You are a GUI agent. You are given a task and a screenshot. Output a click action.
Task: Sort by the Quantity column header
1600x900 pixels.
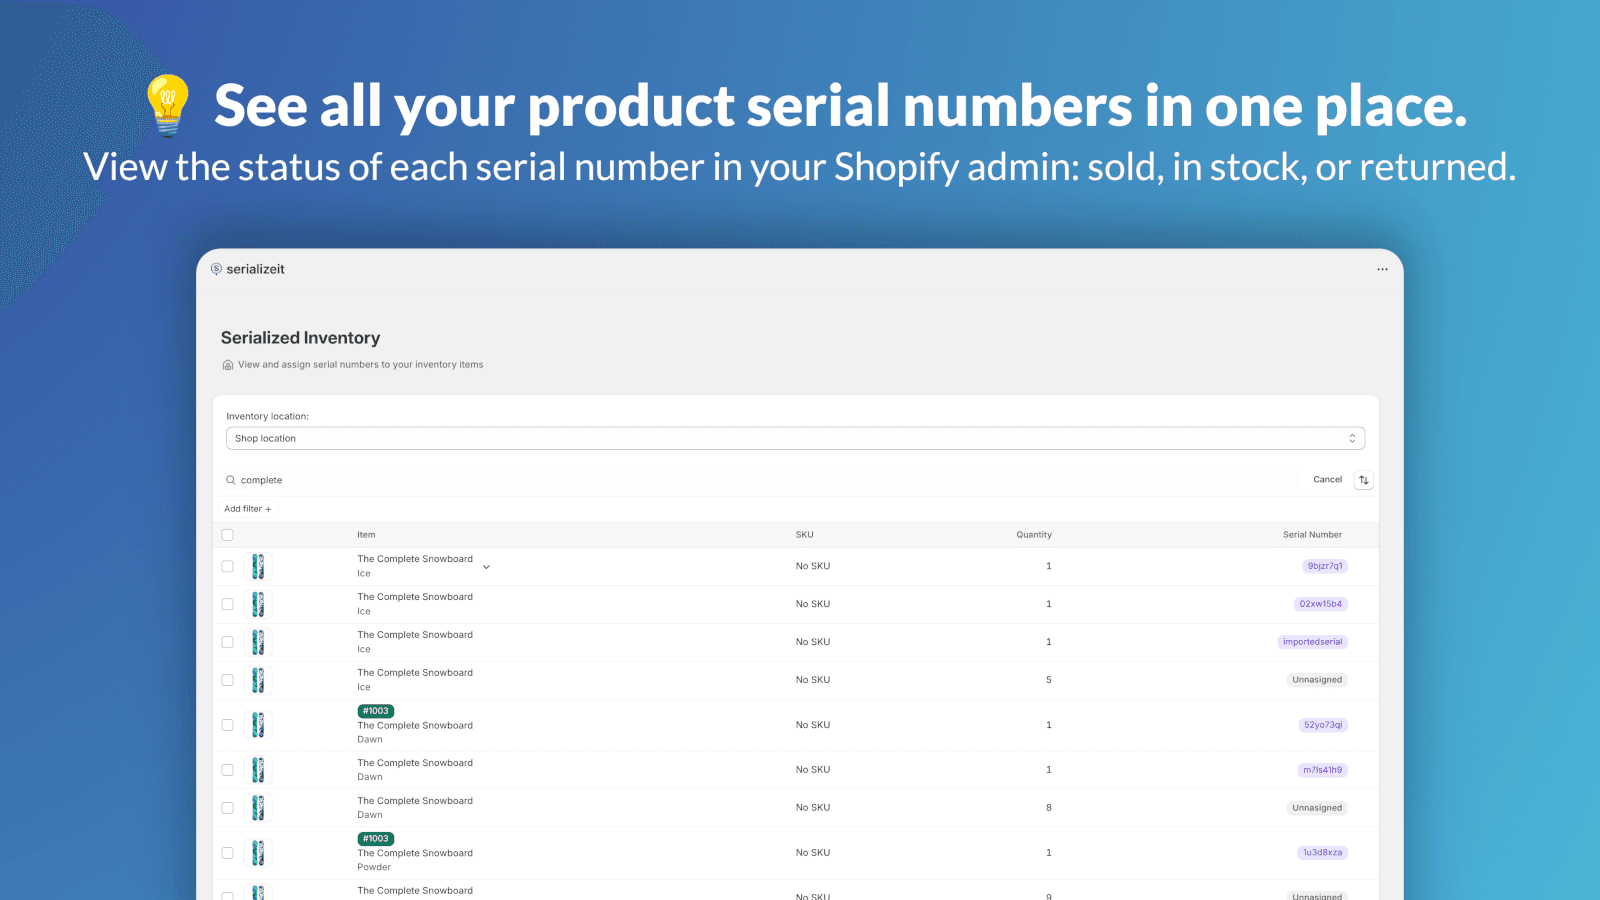pyautogui.click(x=1034, y=535)
